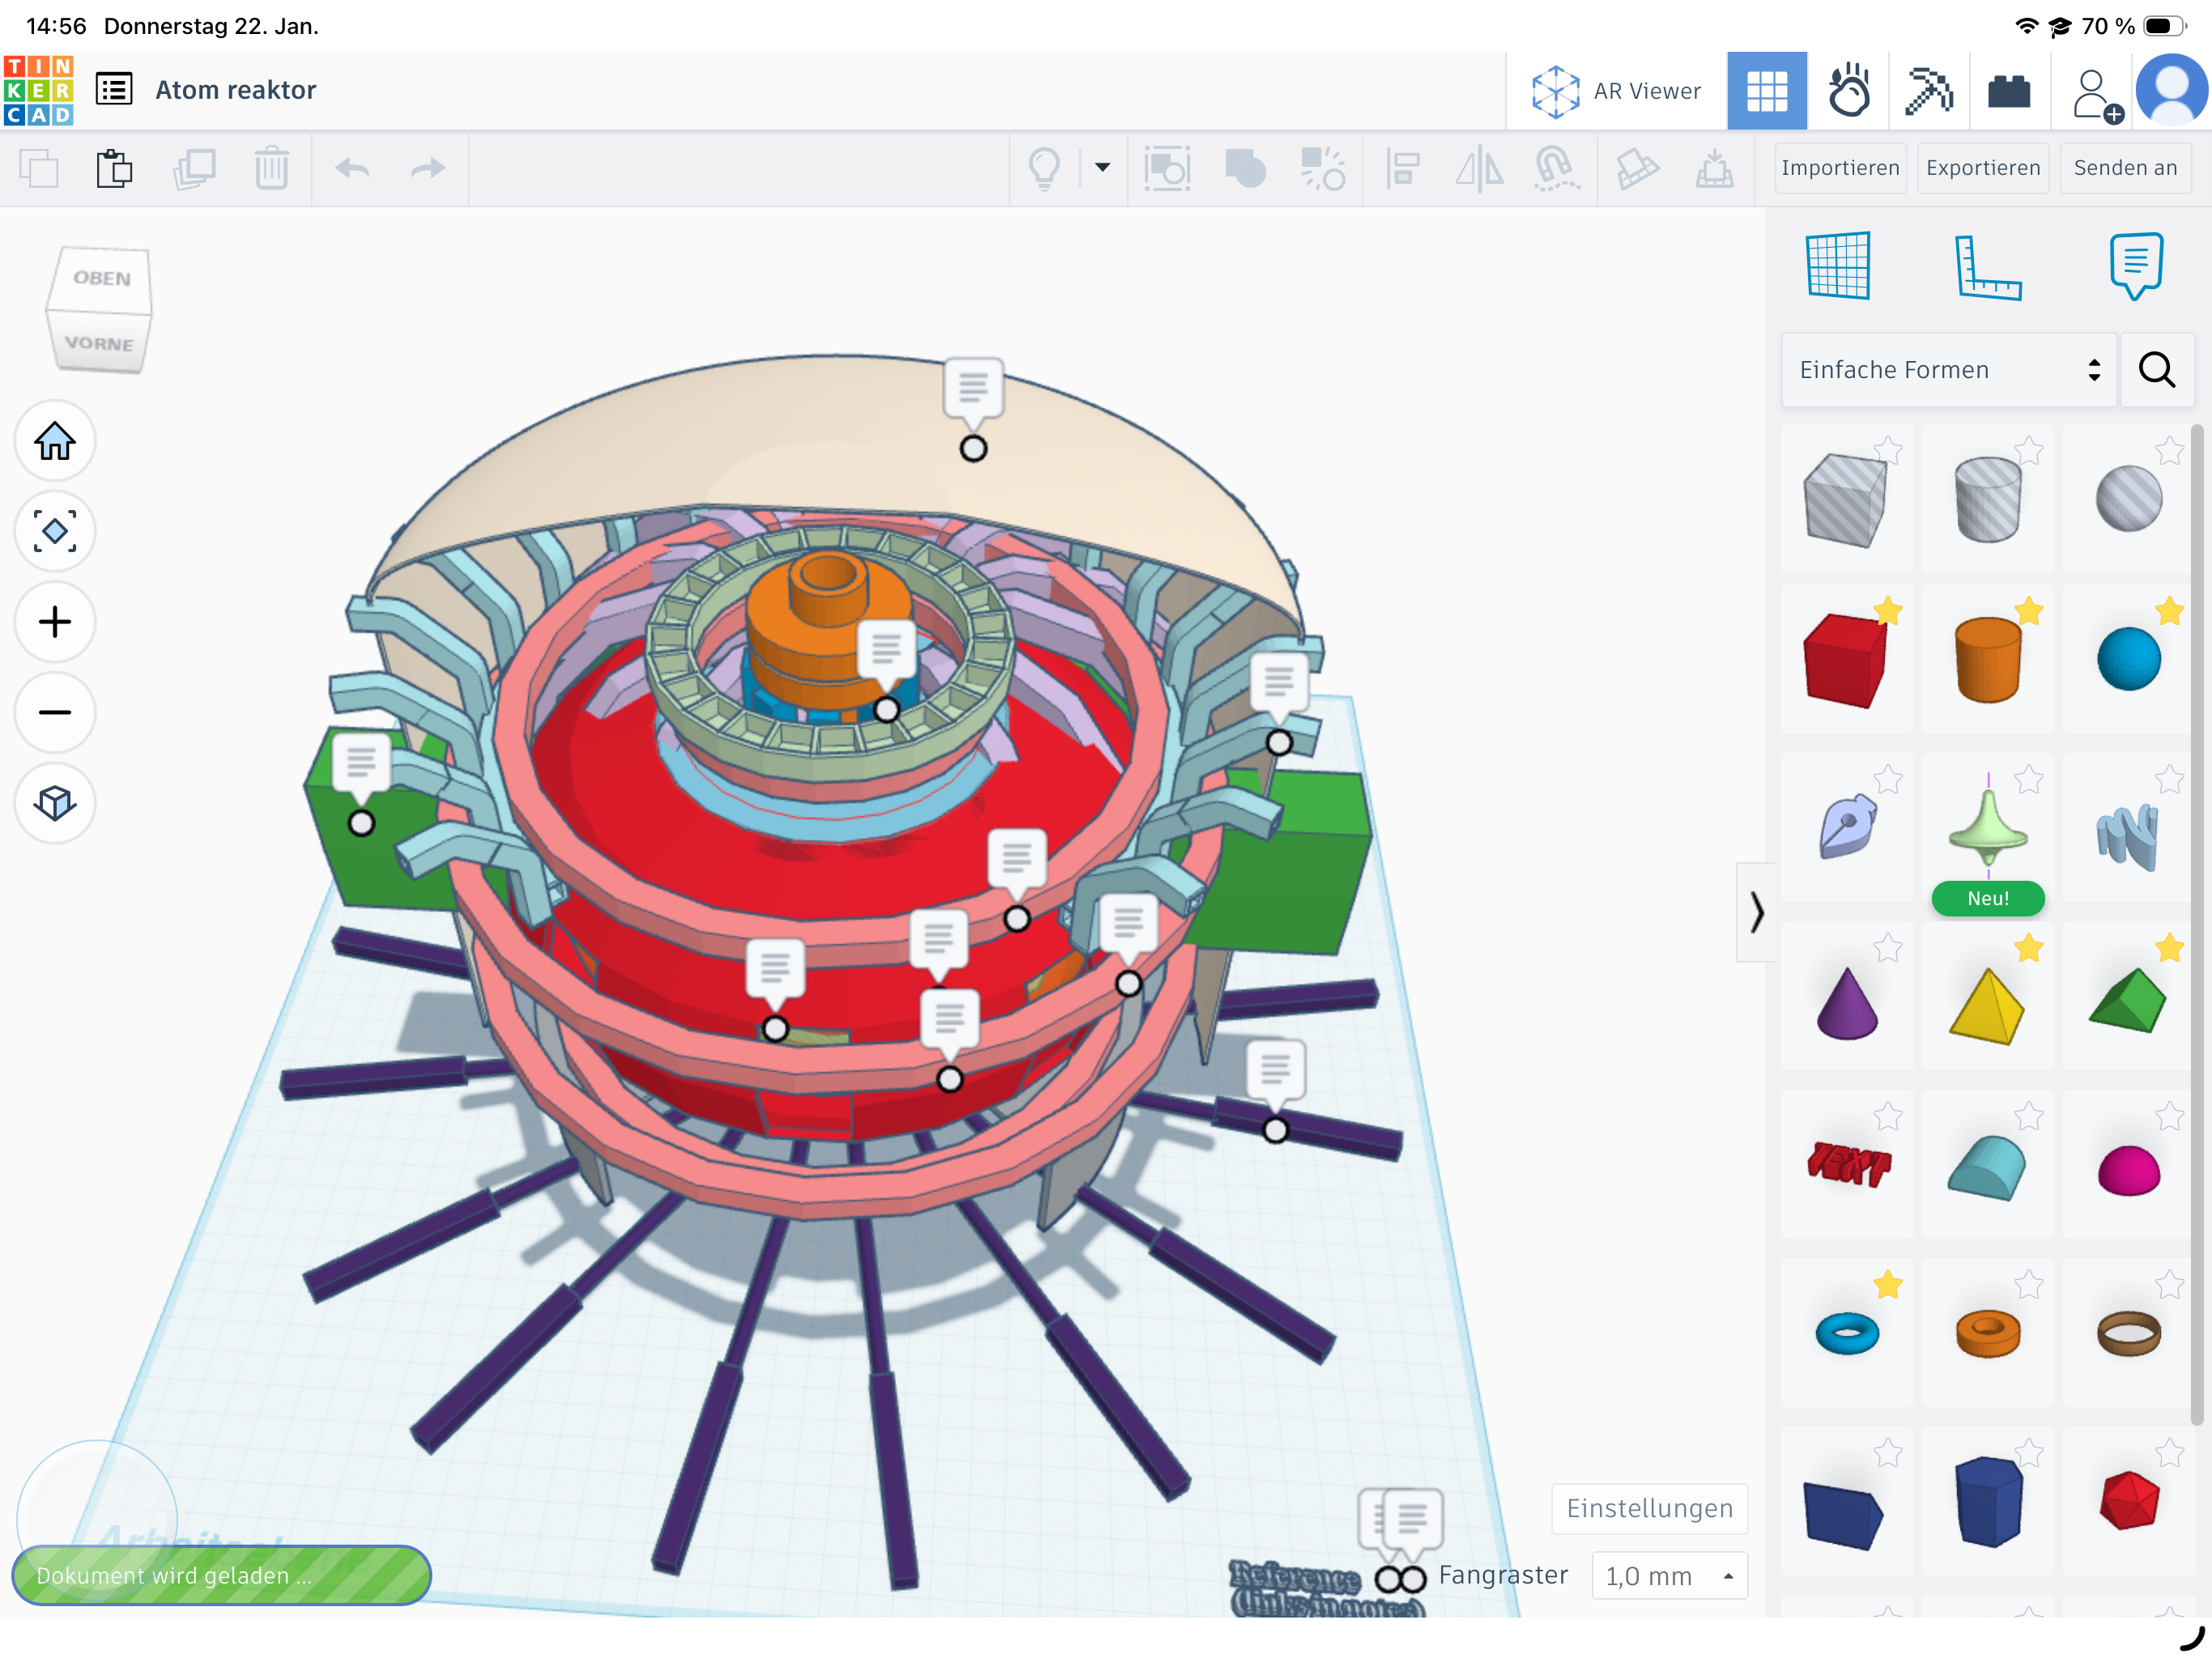2212x1658 pixels.
Task: Select the orange Cylinder shape
Action: pos(1987,660)
